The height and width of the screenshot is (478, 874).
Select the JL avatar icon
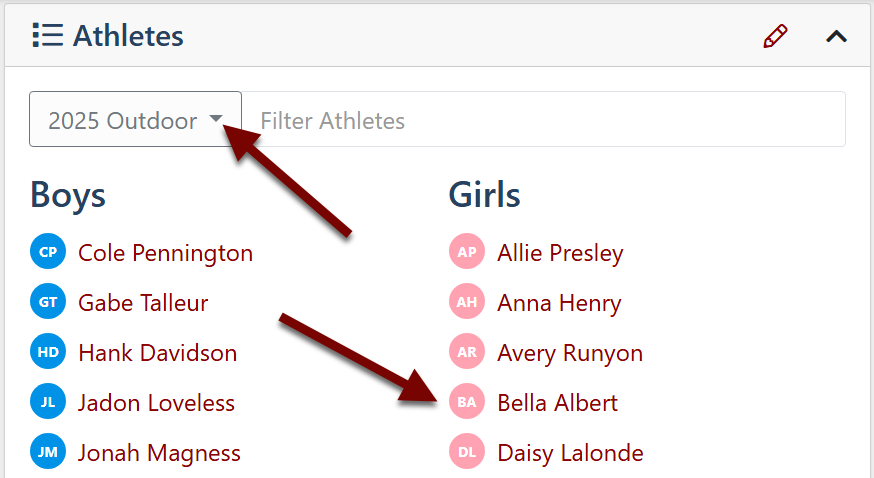click(x=48, y=402)
